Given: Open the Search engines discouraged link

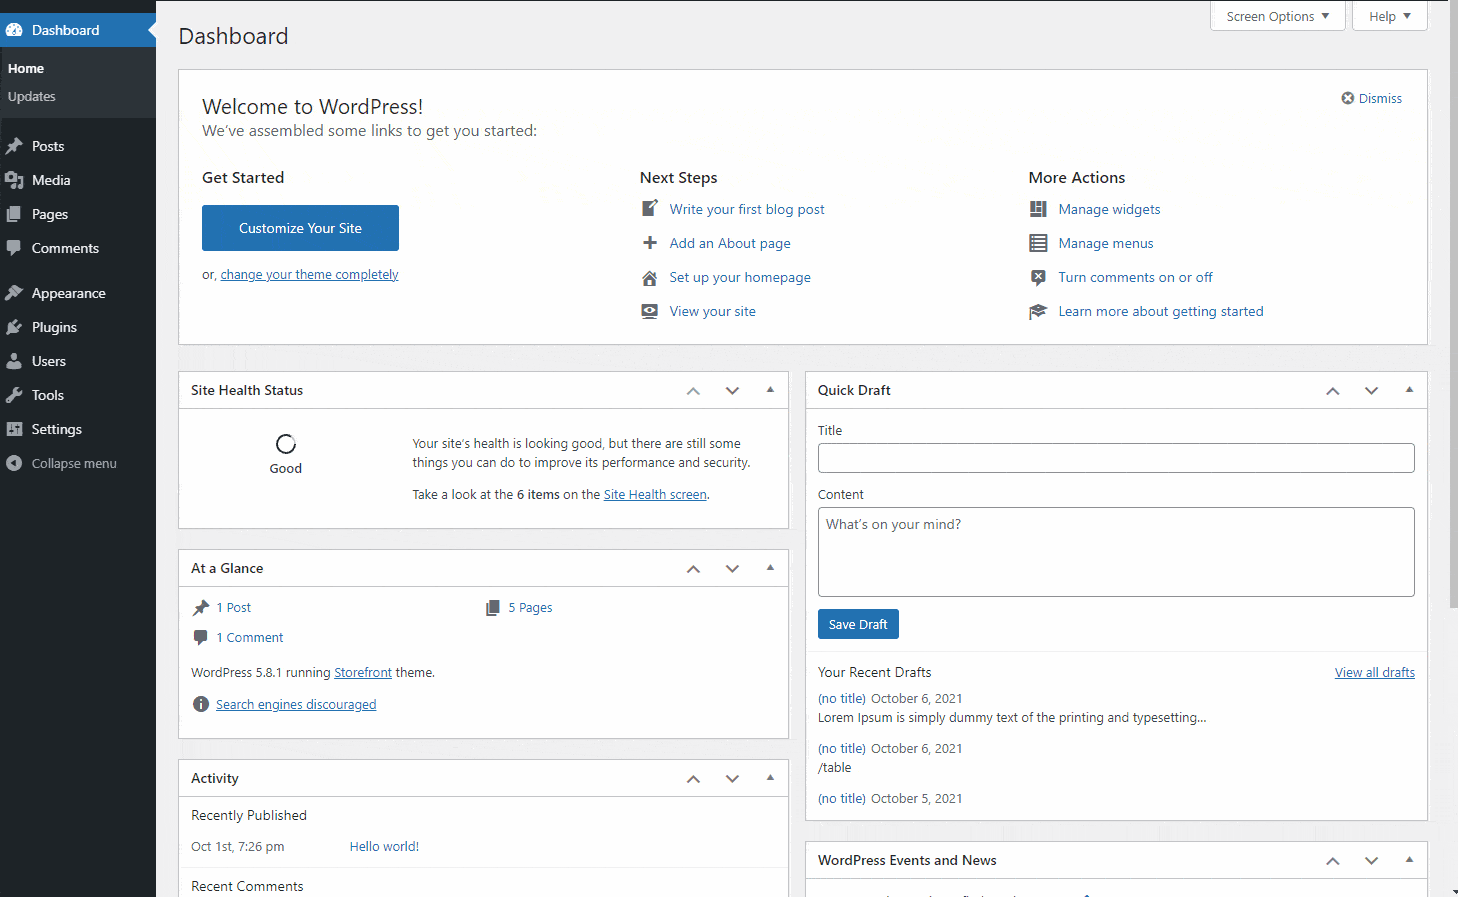Looking at the screenshot, I should click(296, 705).
